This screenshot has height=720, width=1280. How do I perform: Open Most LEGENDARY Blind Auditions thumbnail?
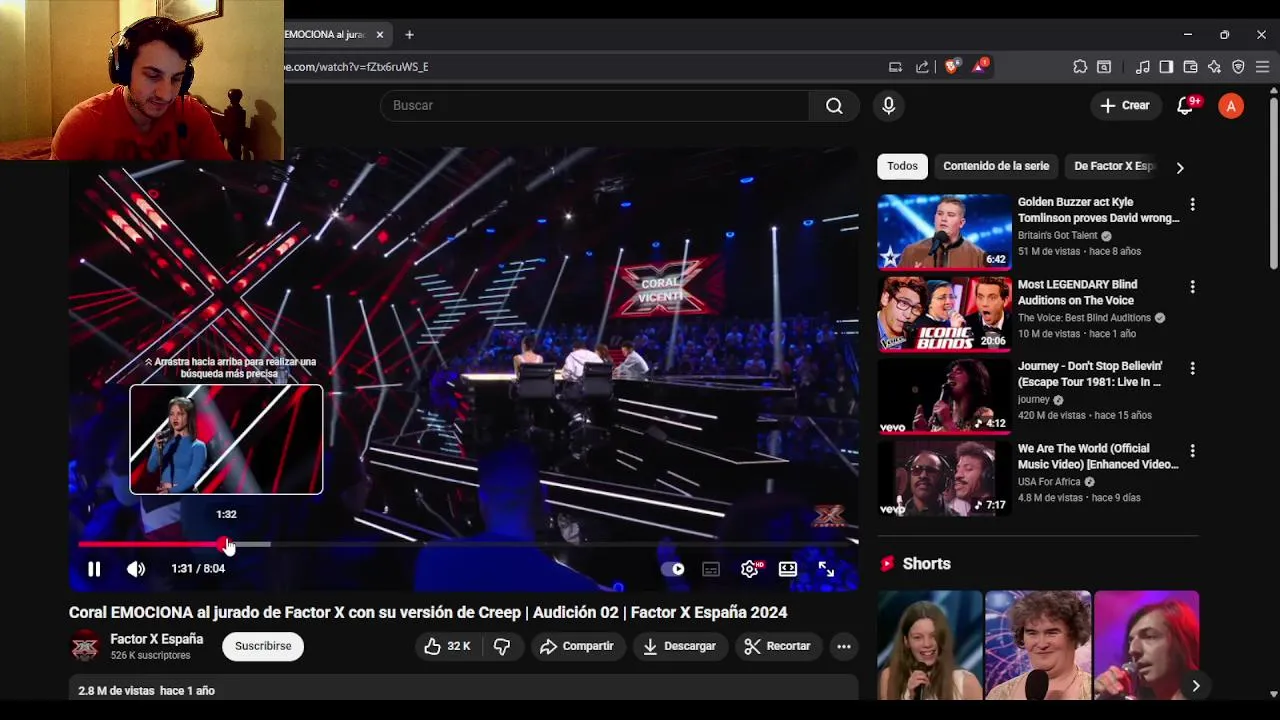945,314
